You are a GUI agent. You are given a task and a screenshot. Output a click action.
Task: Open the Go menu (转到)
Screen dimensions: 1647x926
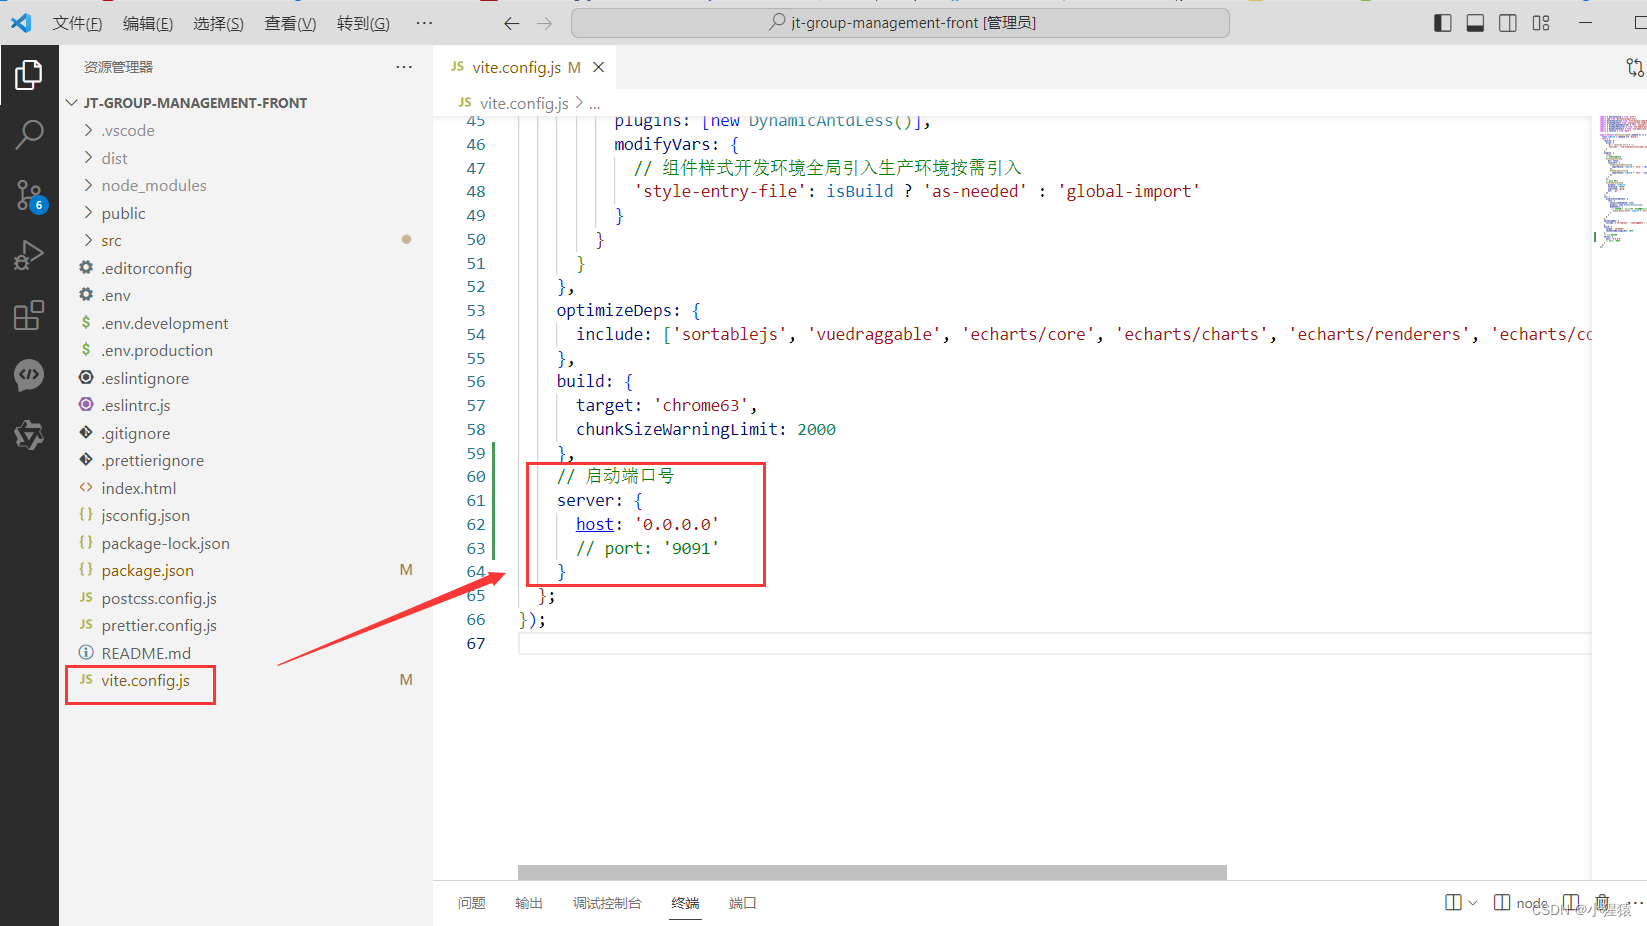363,23
